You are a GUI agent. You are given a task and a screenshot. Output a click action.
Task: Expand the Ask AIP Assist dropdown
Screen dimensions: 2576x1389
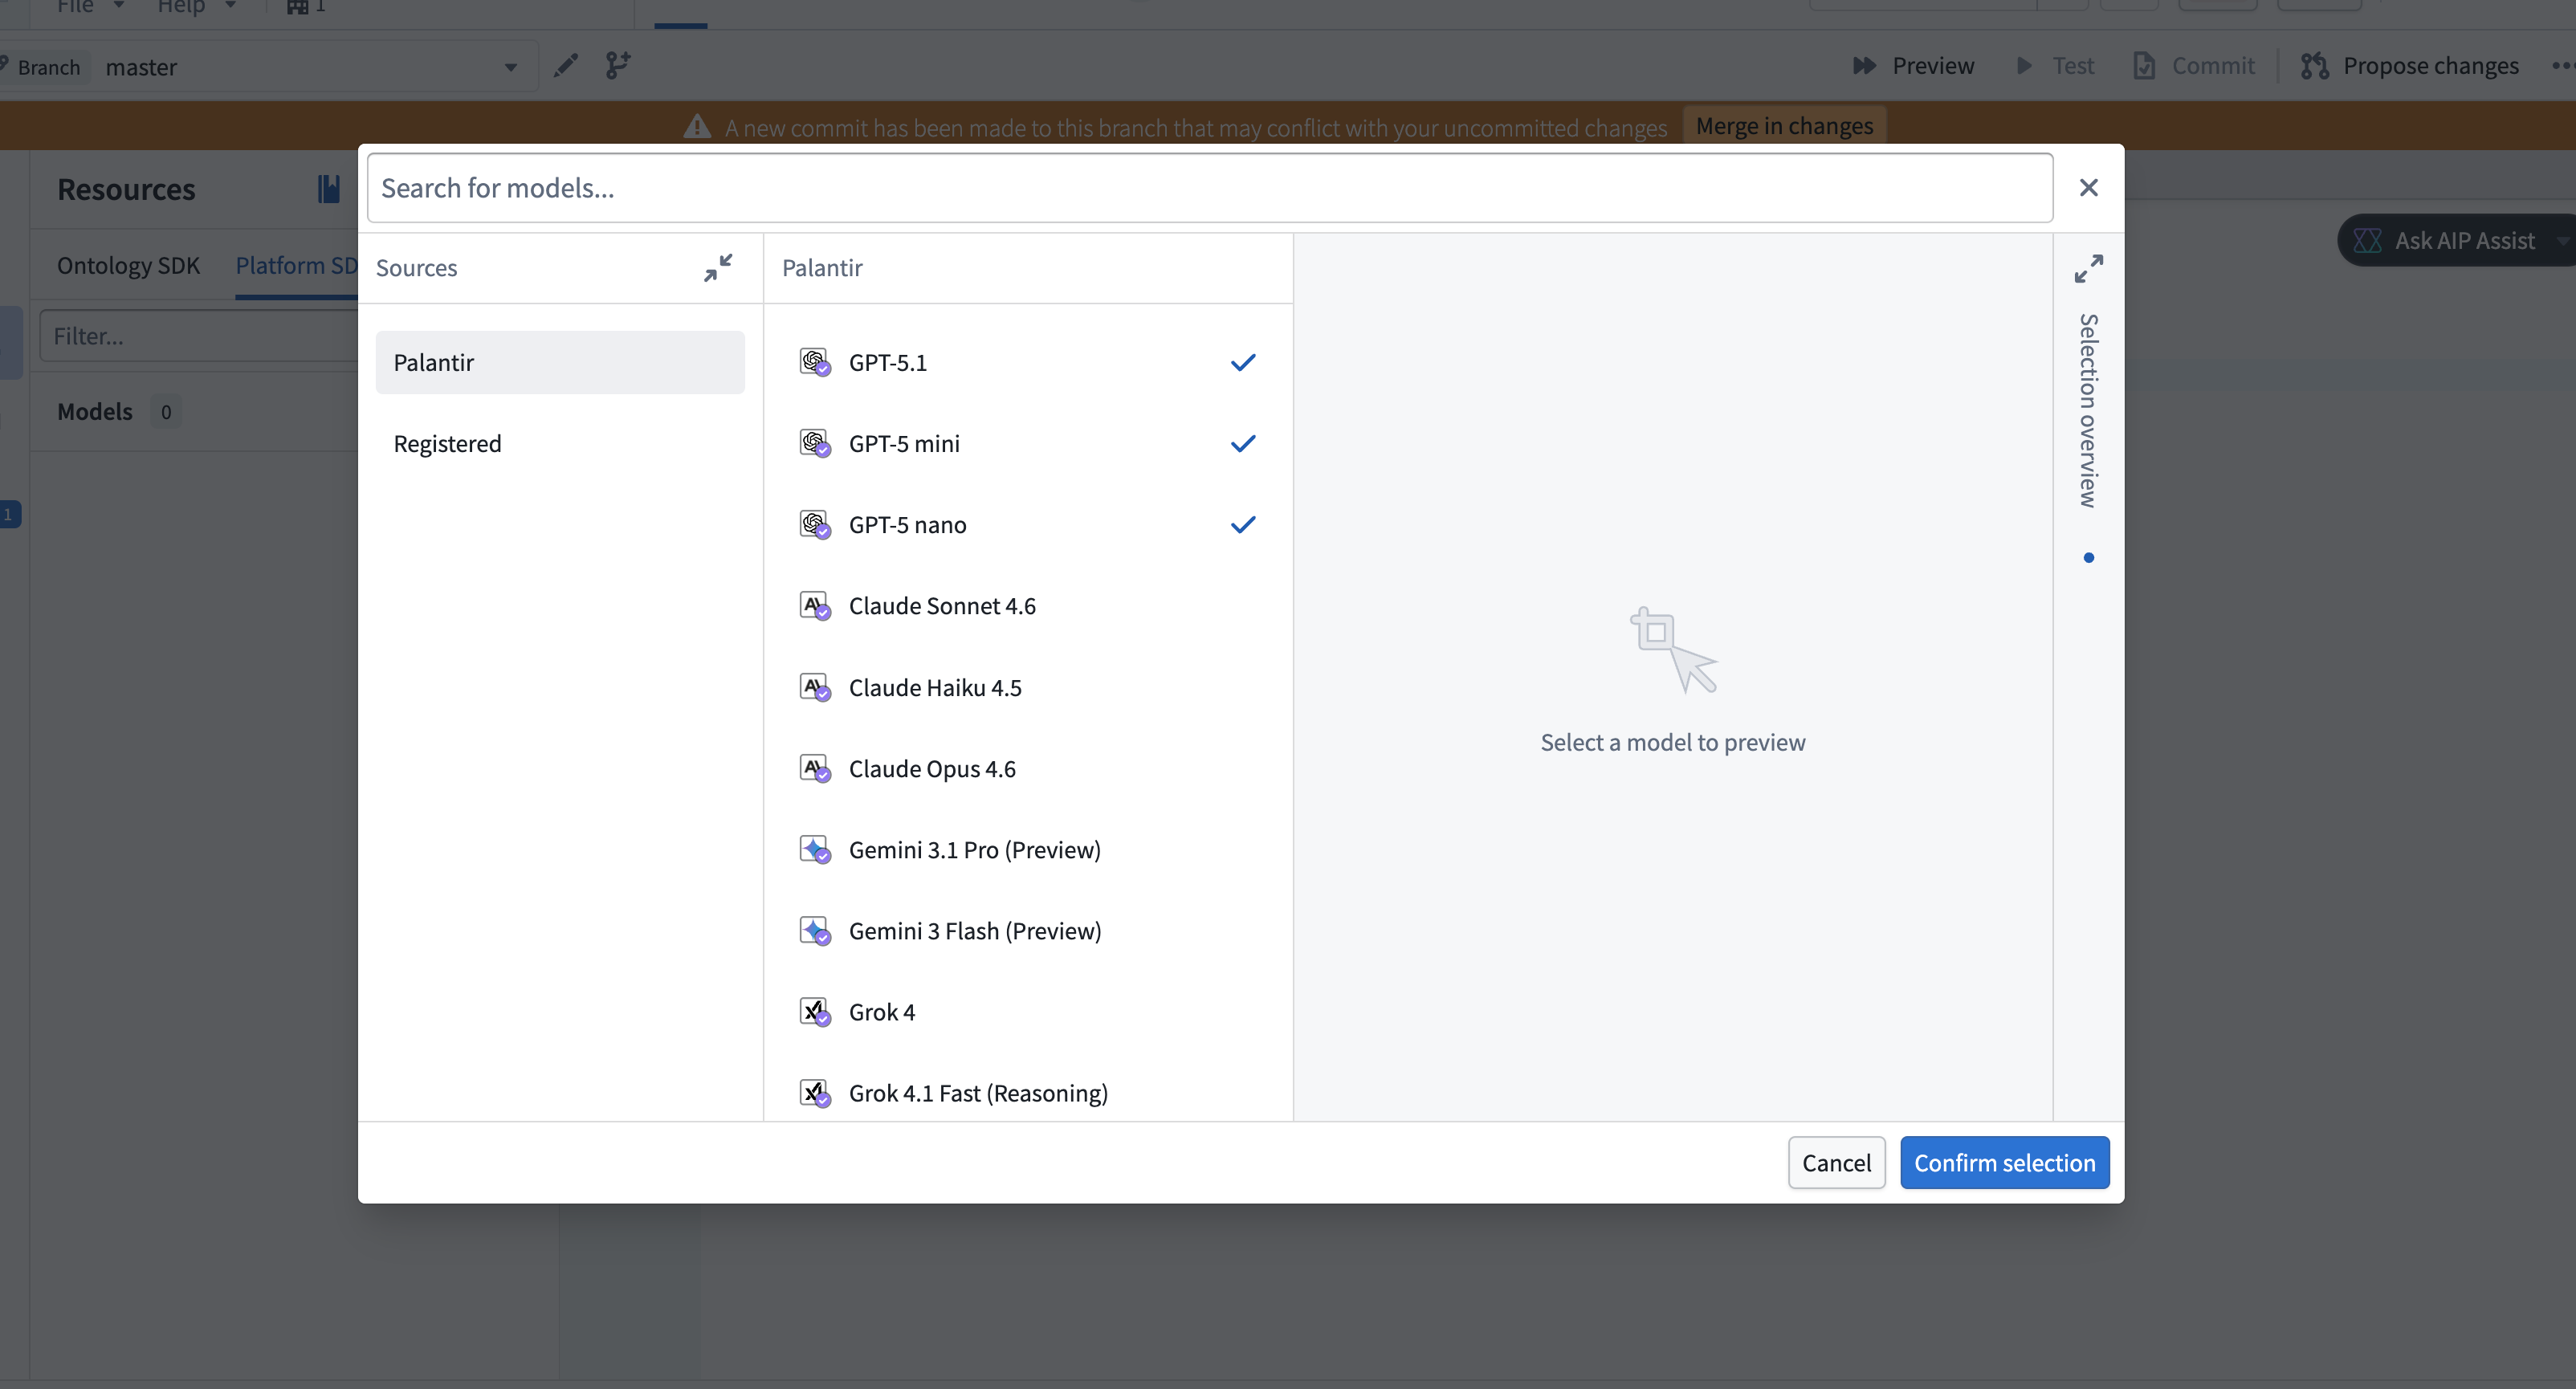point(2563,240)
